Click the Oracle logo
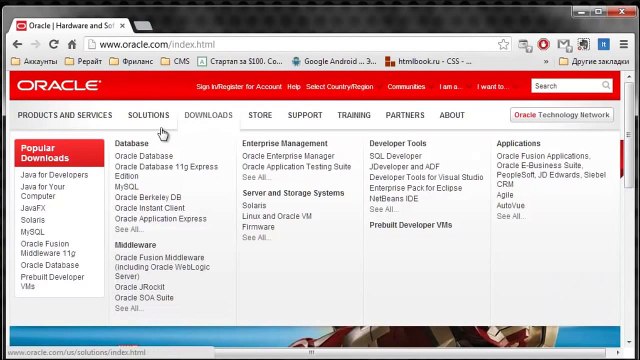This screenshot has width=640, height=360. point(59,85)
